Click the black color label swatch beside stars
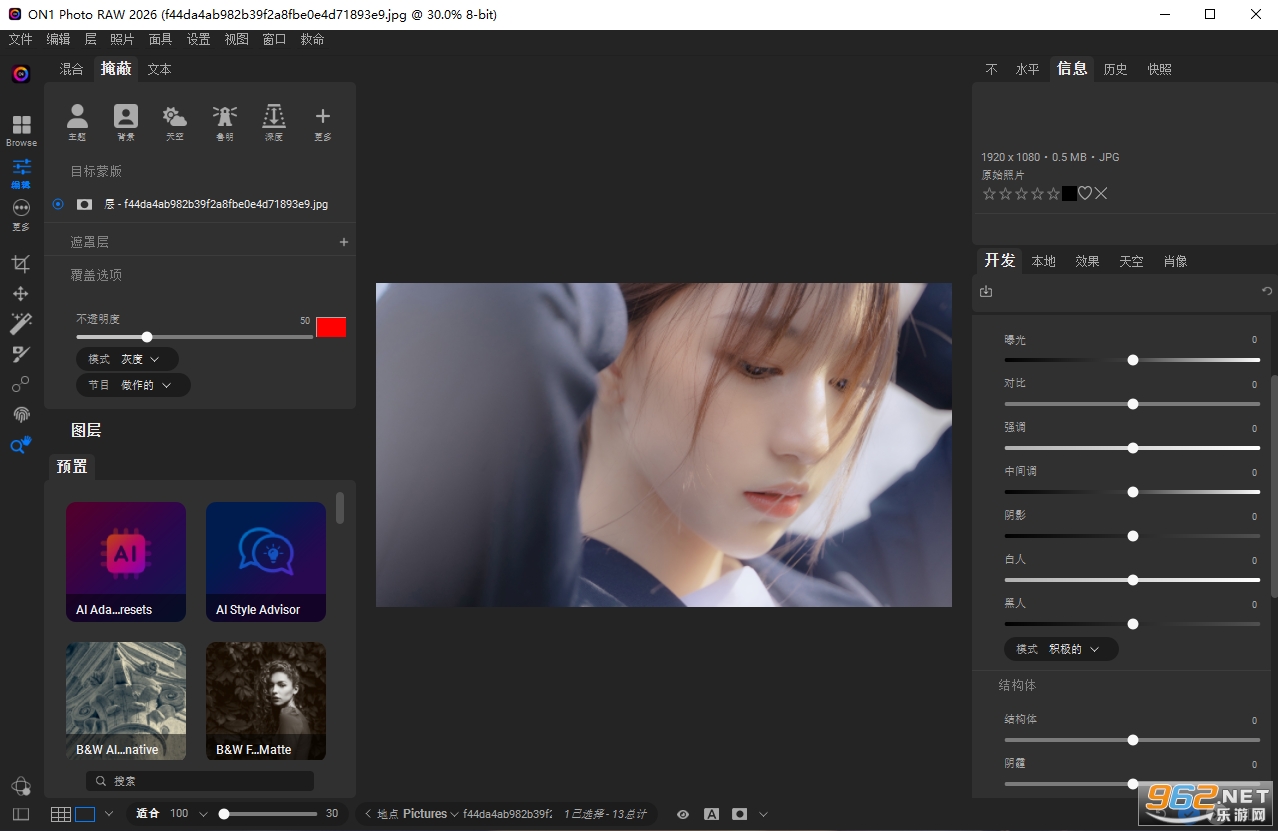1278x831 pixels. point(1069,193)
